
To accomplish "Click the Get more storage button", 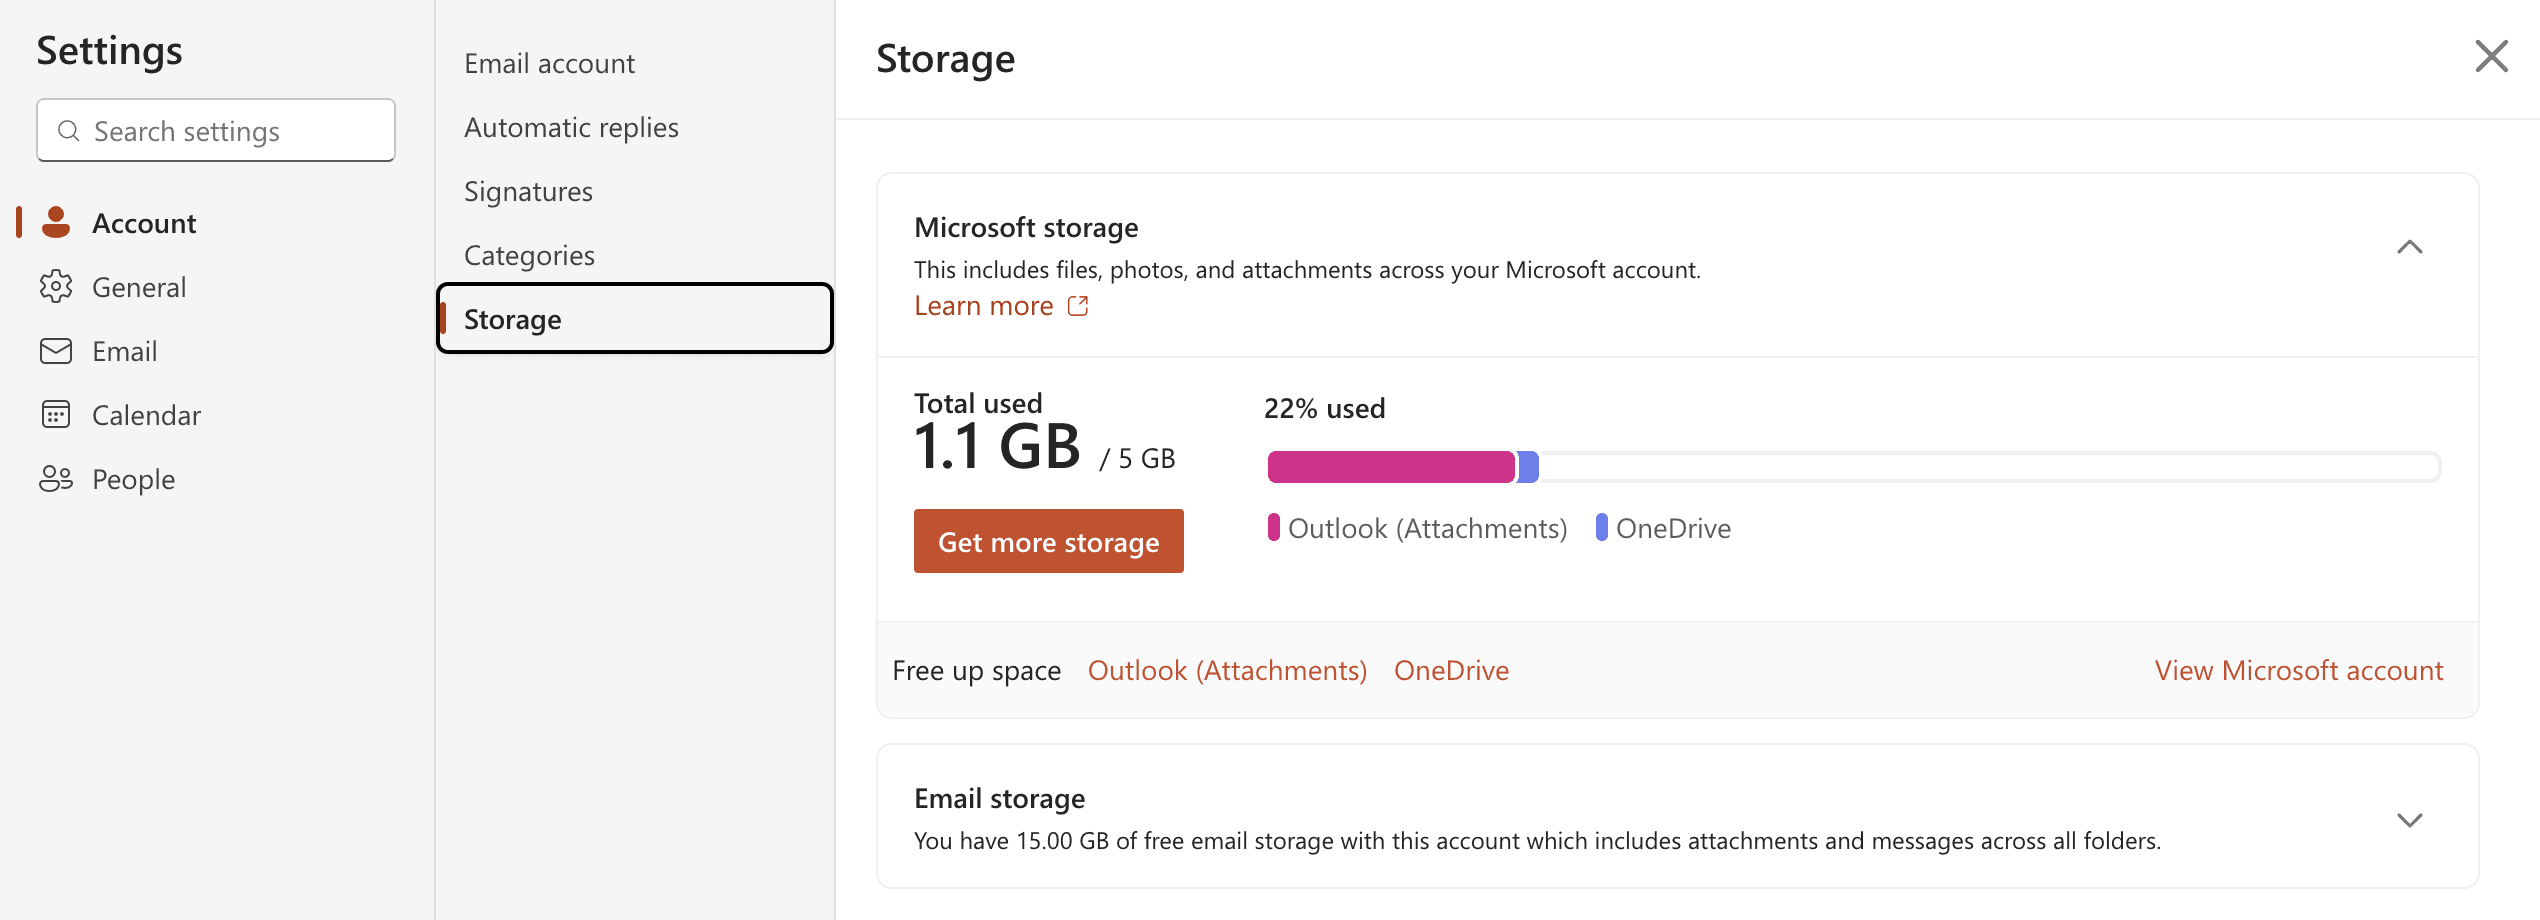I will (x=1049, y=541).
